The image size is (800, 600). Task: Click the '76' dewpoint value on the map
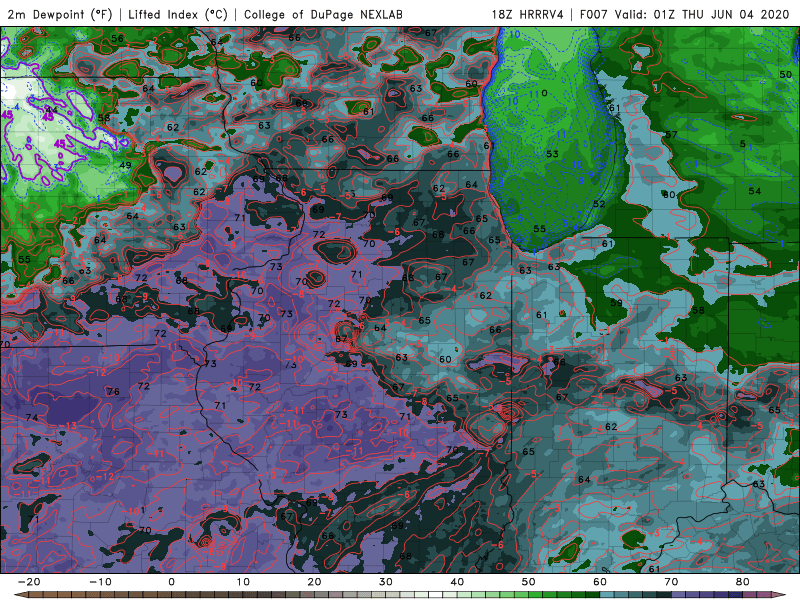[x=113, y=391]
